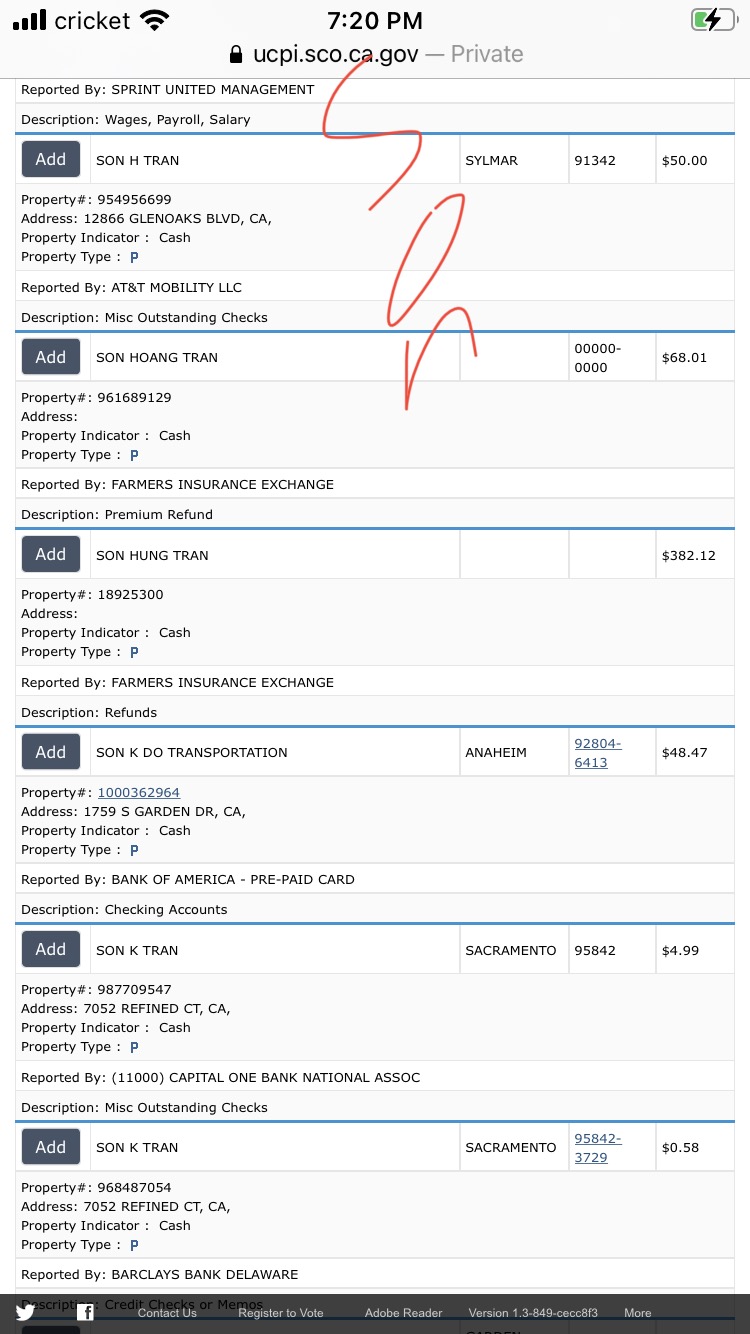Screen dimensions: 750x1334
Task: Open the More footer menu
Action: point(637,1313)
